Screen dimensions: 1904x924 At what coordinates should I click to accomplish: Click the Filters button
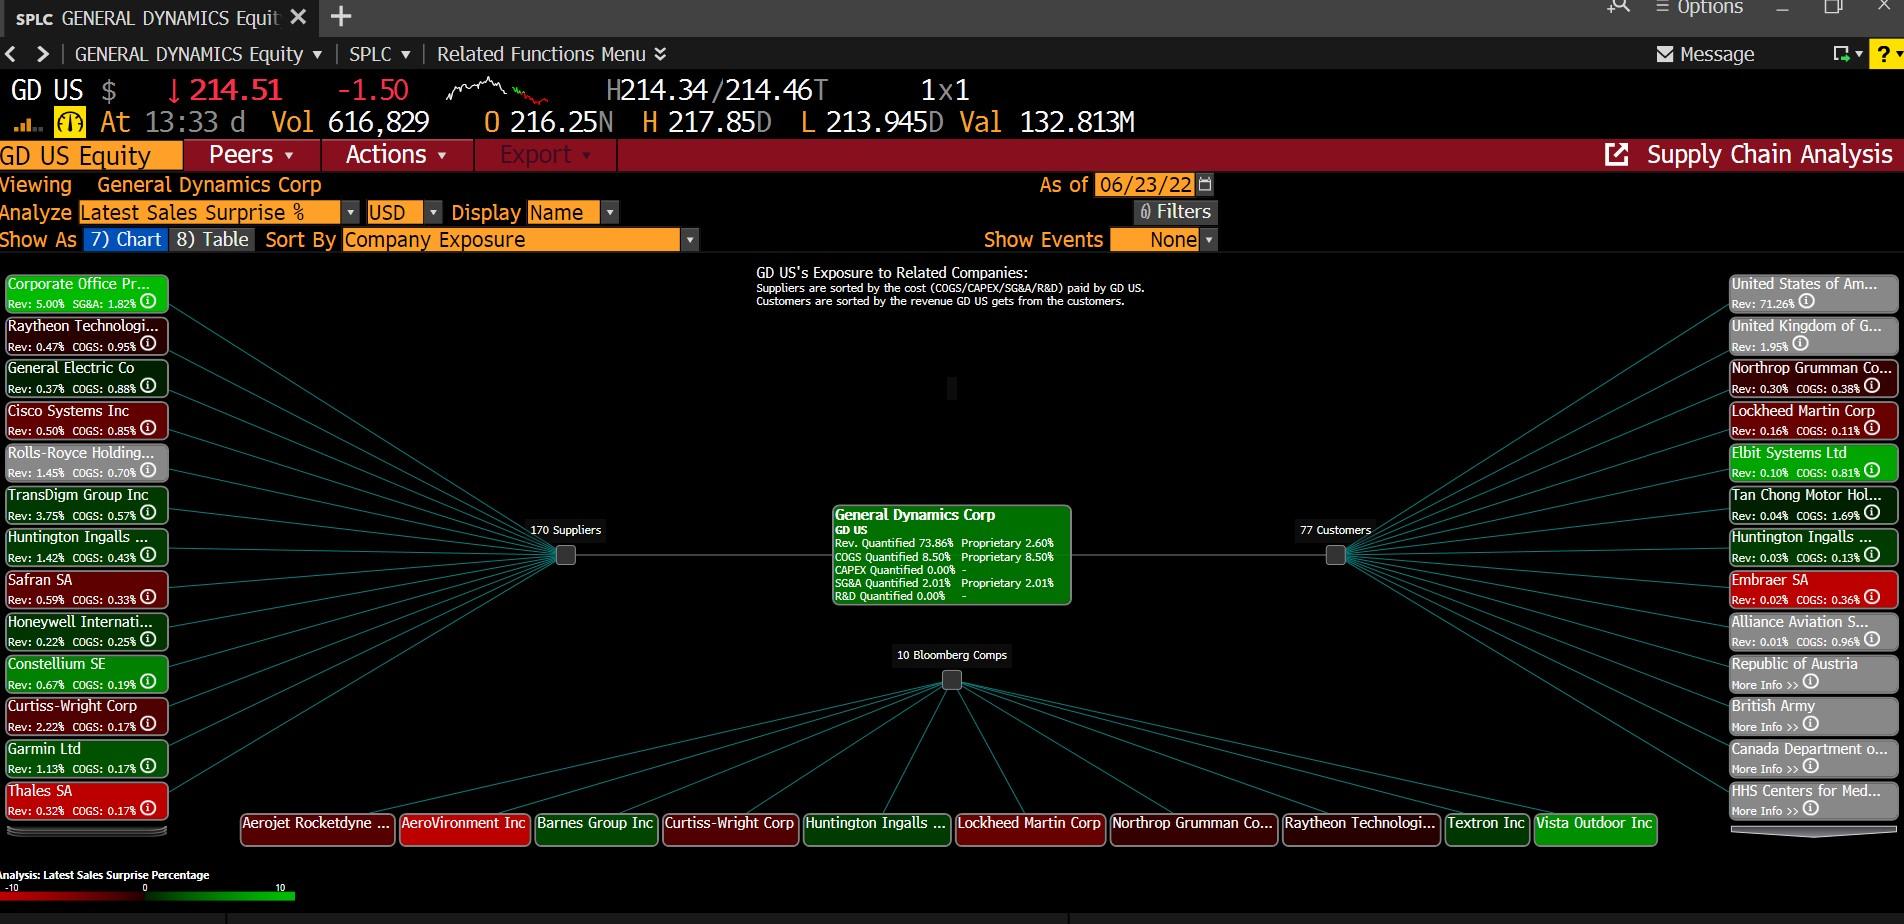[x=1176, y=212]
